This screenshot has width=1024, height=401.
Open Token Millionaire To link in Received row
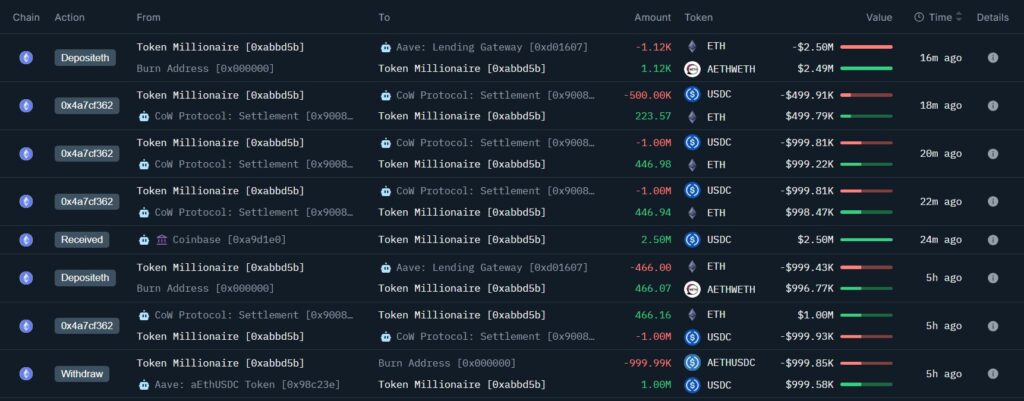click(462, 240)
